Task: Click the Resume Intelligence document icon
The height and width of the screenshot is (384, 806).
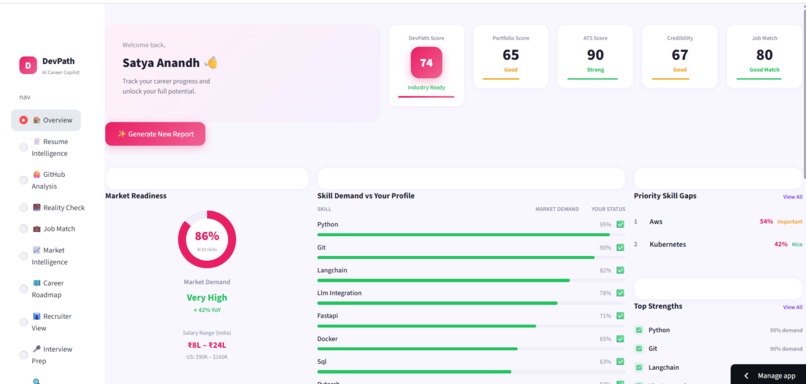Action: [x=36, y=141]
